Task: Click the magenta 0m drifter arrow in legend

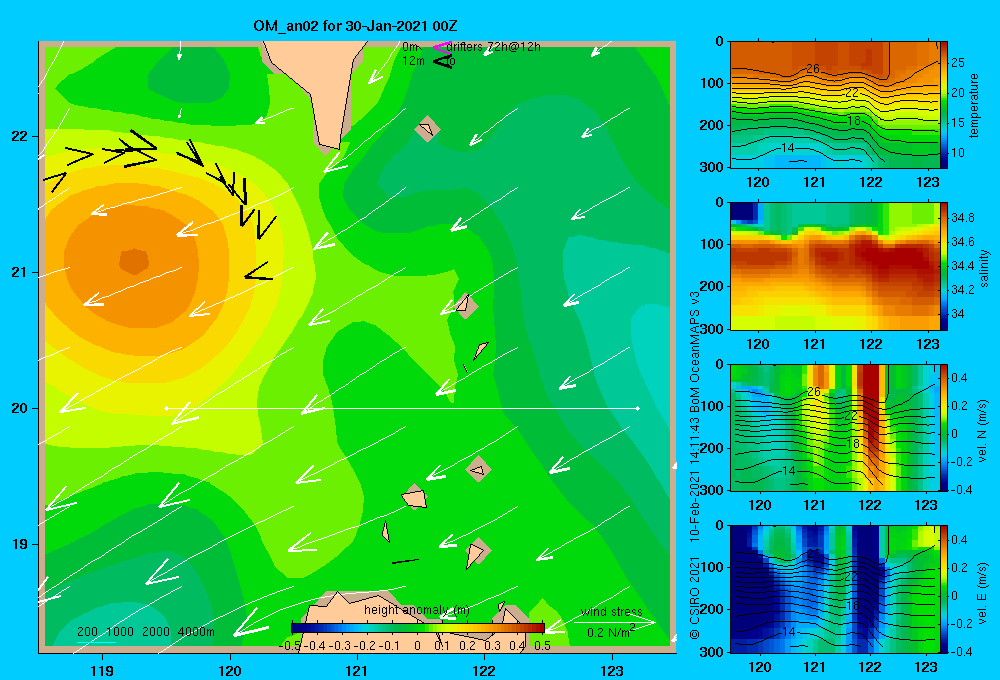Action: pyautogui.click(x=442, y=47)
